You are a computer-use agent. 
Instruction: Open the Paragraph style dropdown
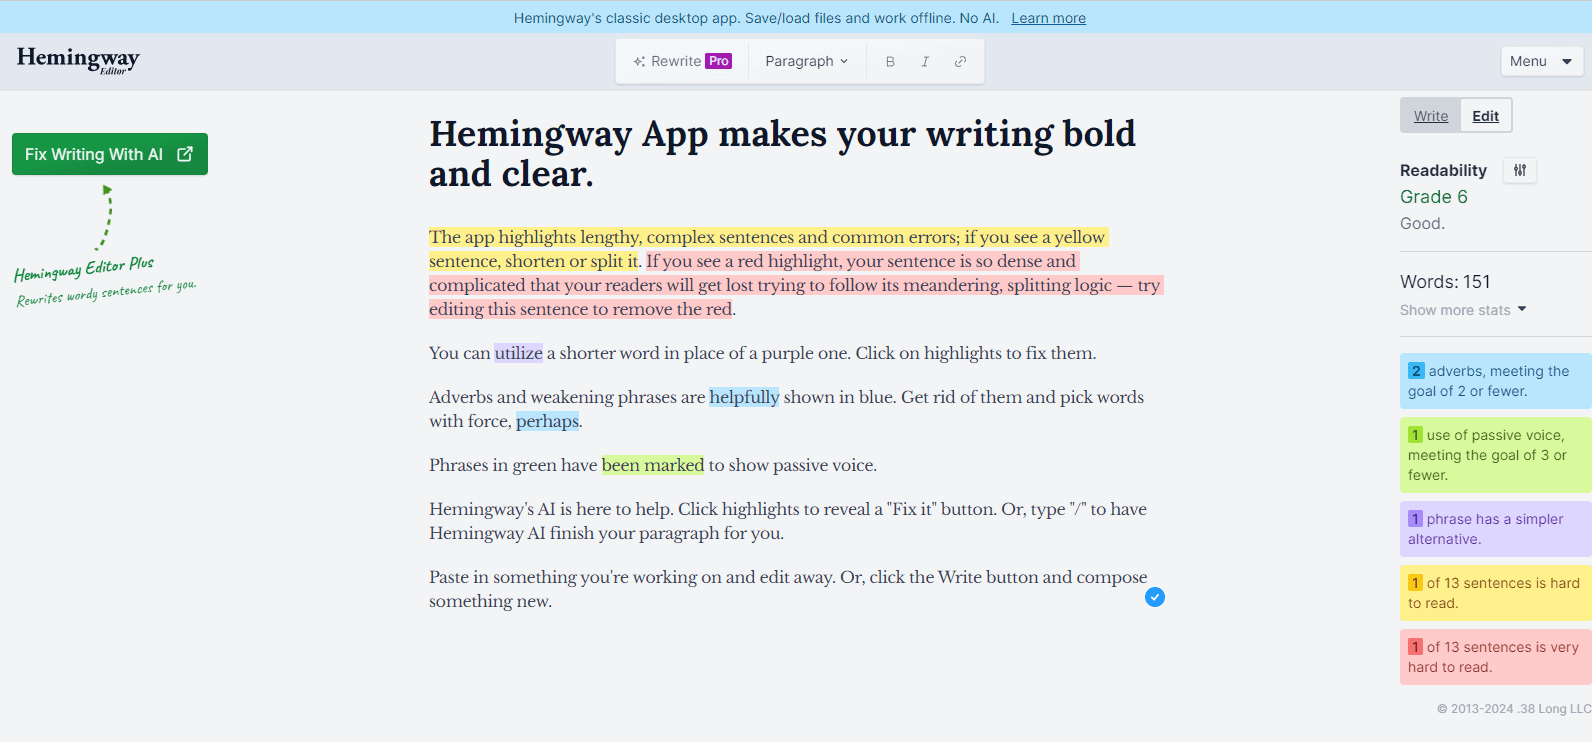pos(806,61)
